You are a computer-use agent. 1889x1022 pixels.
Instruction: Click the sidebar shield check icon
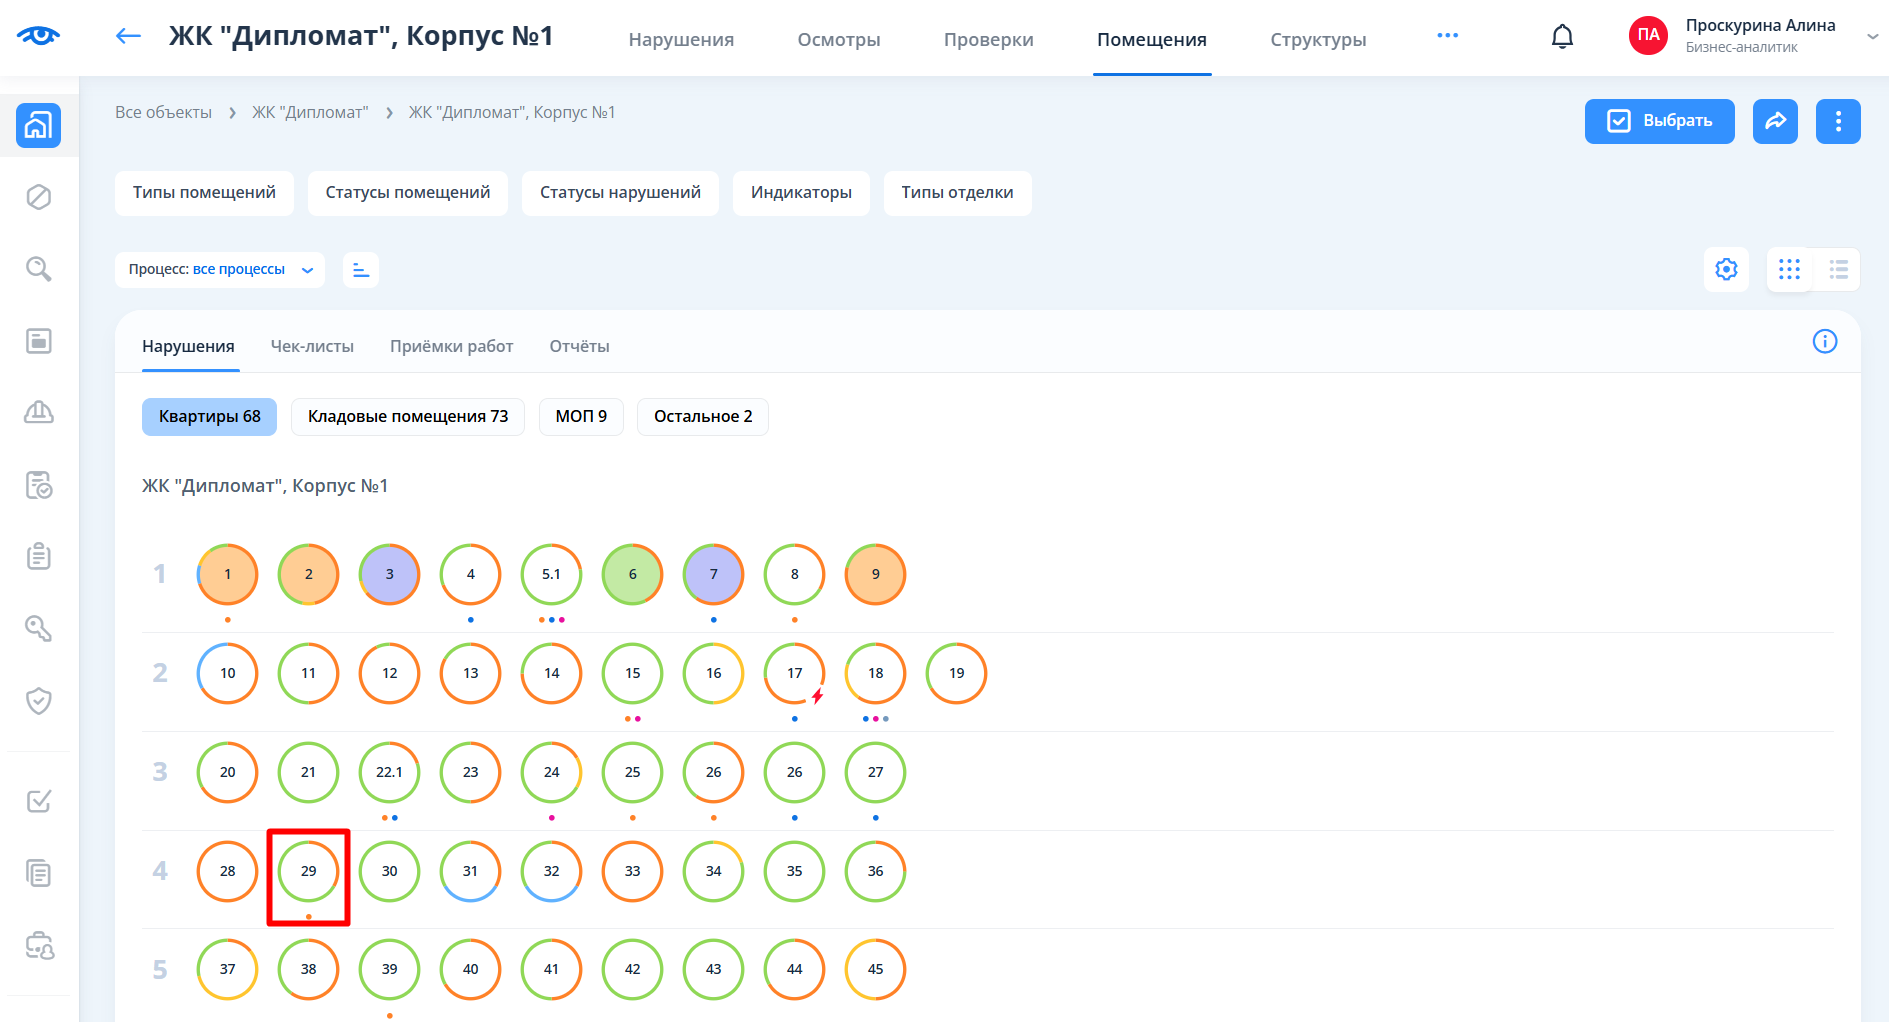click(39, 700)
